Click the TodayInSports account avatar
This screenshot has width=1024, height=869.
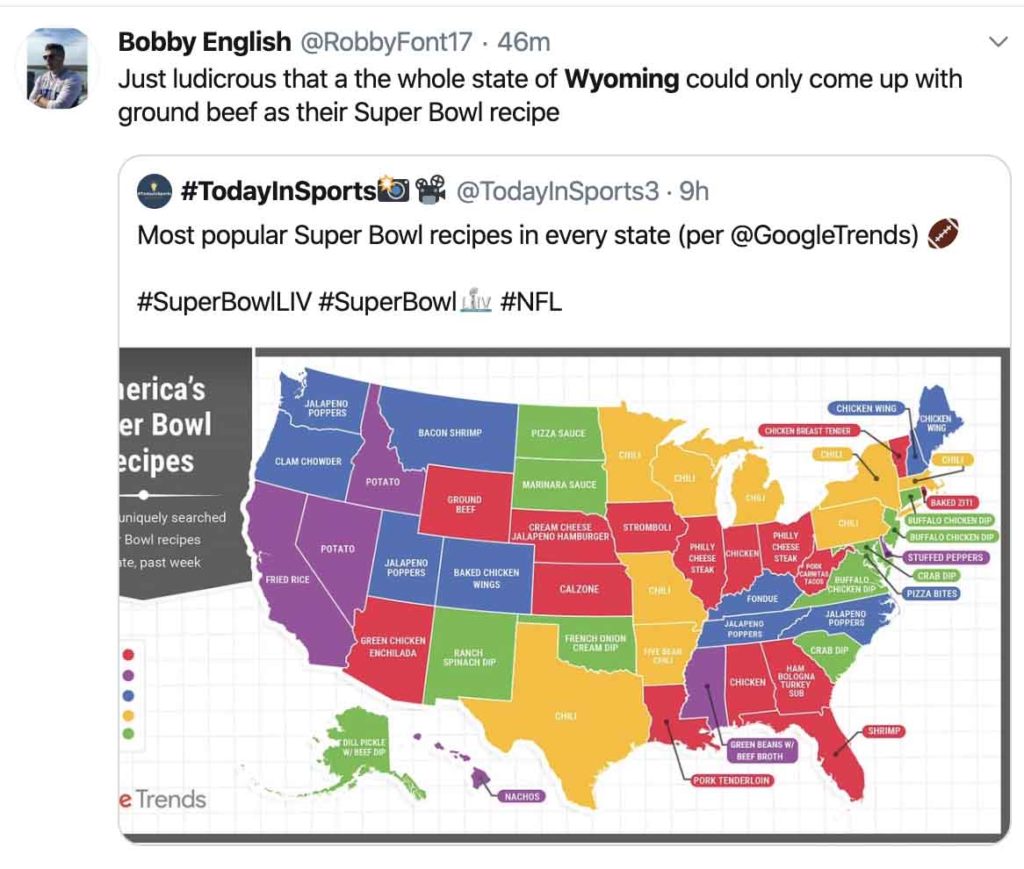pos(155,191)
